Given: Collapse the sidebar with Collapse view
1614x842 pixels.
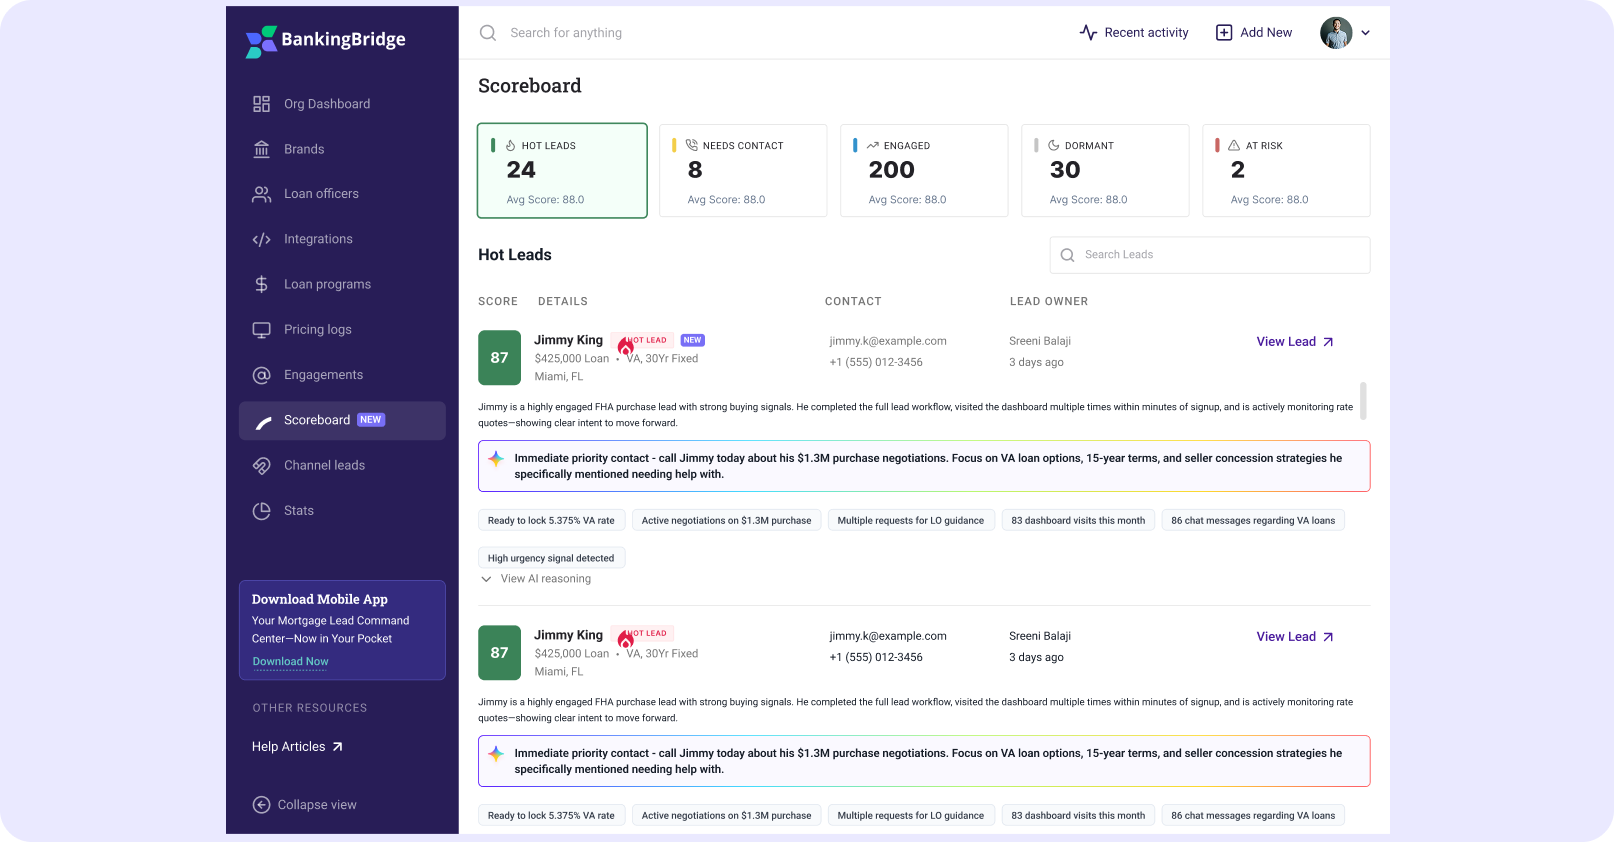Looking at the screenshot, I should (x=304, y=805).
